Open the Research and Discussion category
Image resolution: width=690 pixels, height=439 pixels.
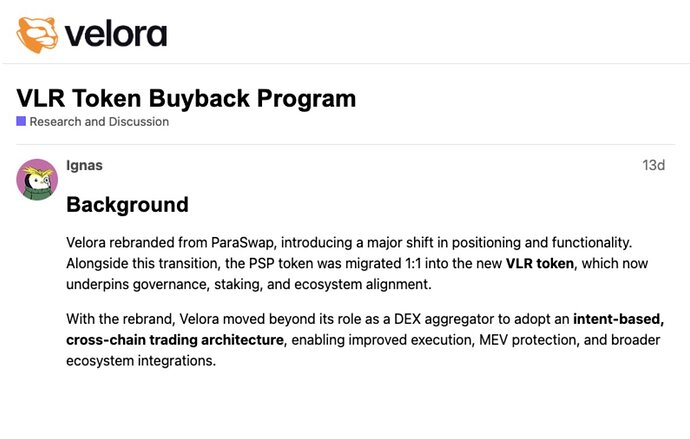point(99,122)
